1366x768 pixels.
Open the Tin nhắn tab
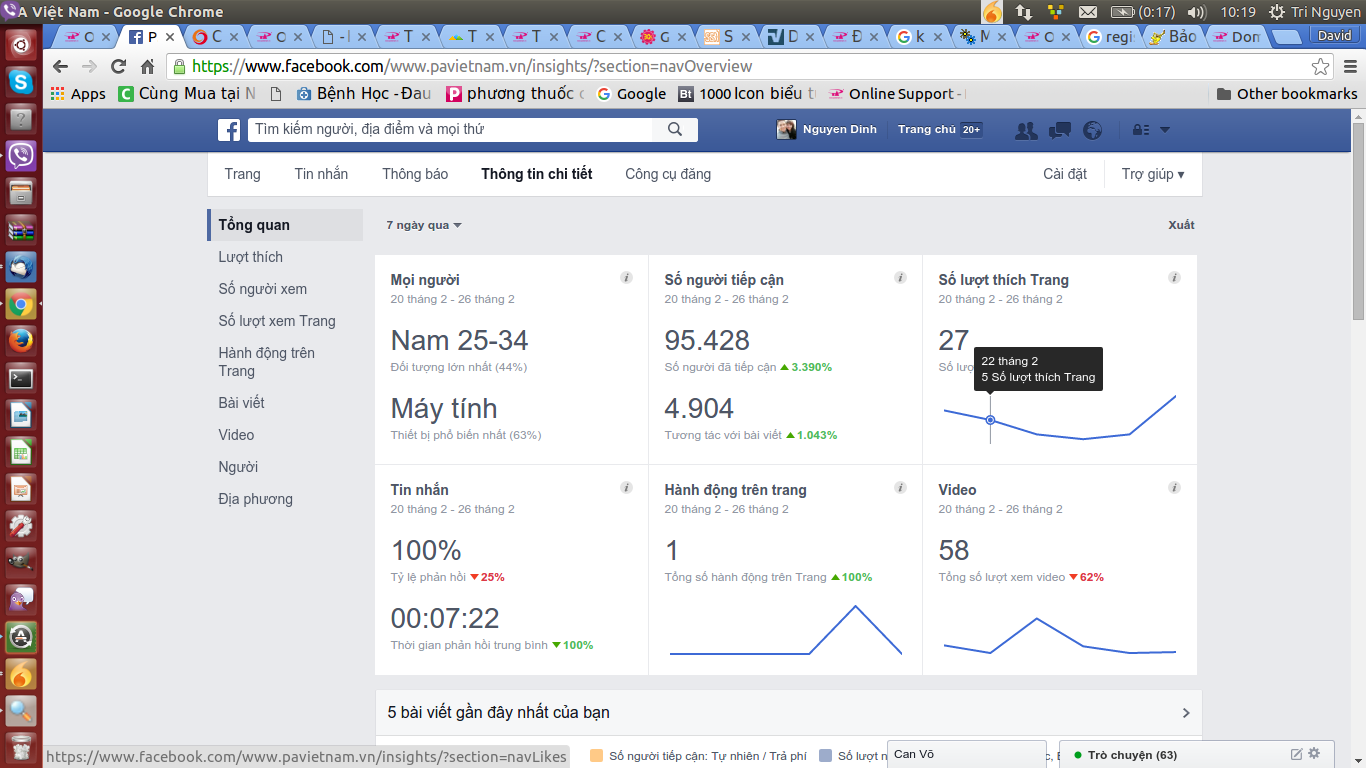321,174
